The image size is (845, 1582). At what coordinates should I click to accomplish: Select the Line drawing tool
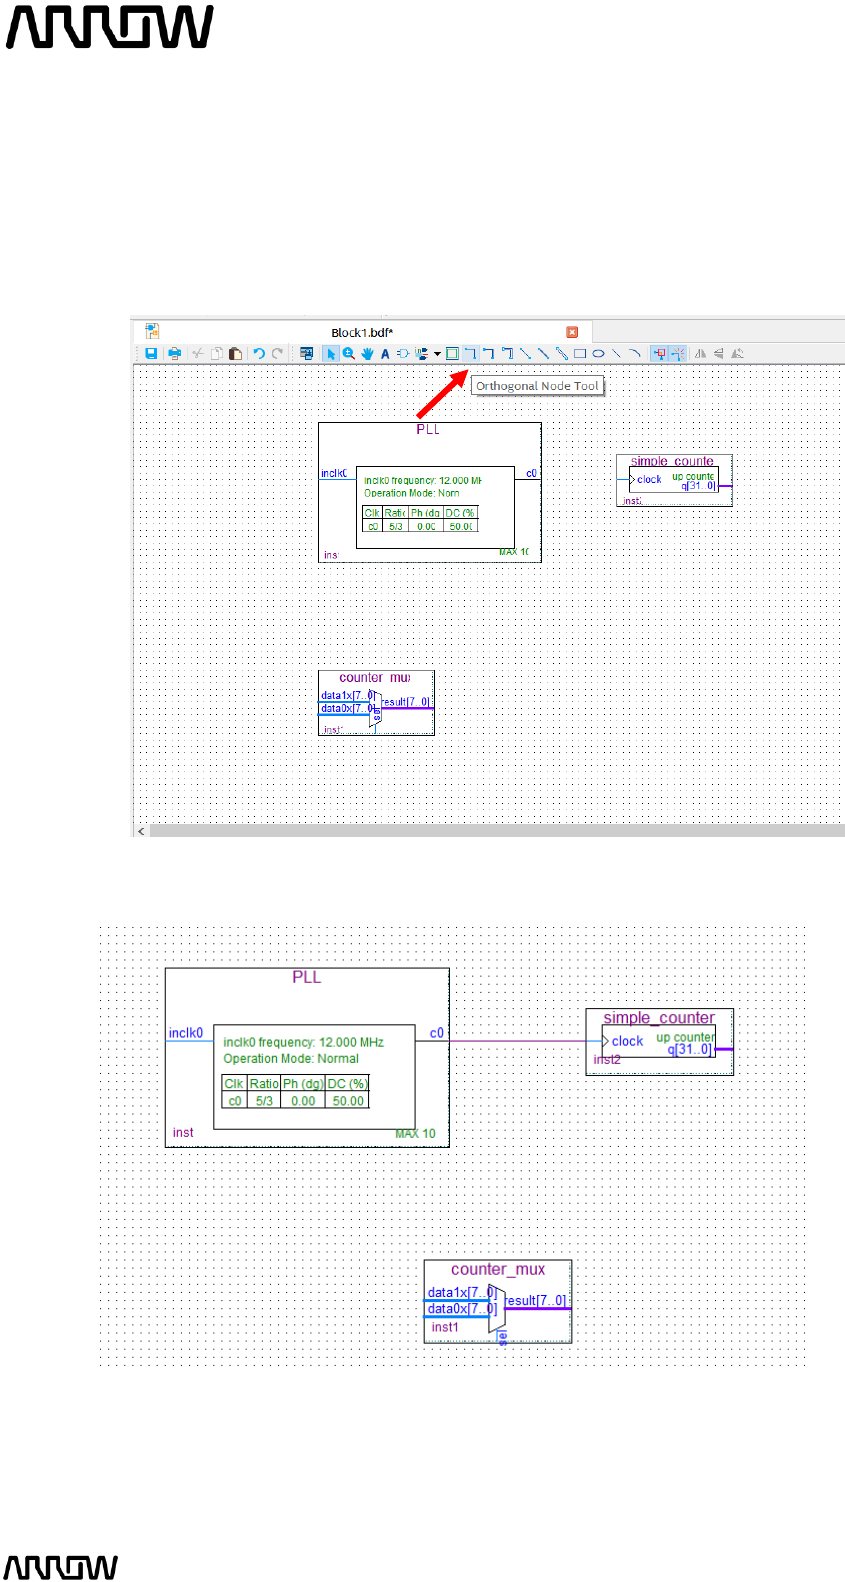coord(616,353)
